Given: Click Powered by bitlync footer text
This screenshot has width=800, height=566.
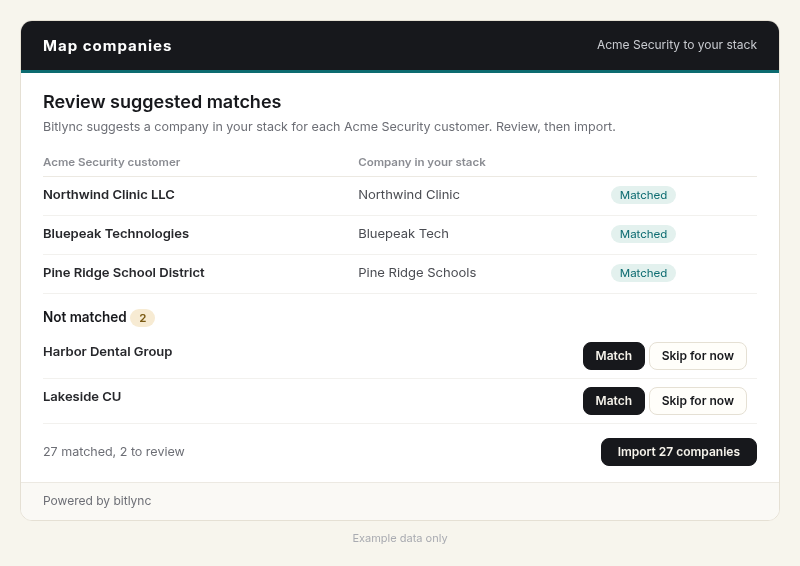Looking at the screenshot, I should (97, 501).
